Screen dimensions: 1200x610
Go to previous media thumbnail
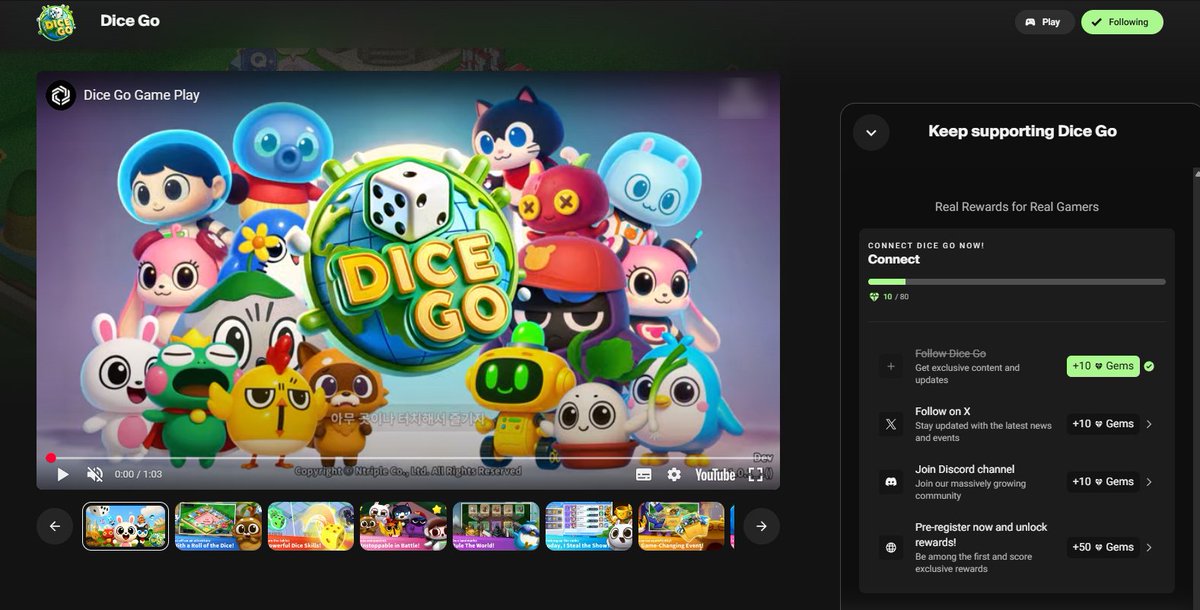pos(55,526)
